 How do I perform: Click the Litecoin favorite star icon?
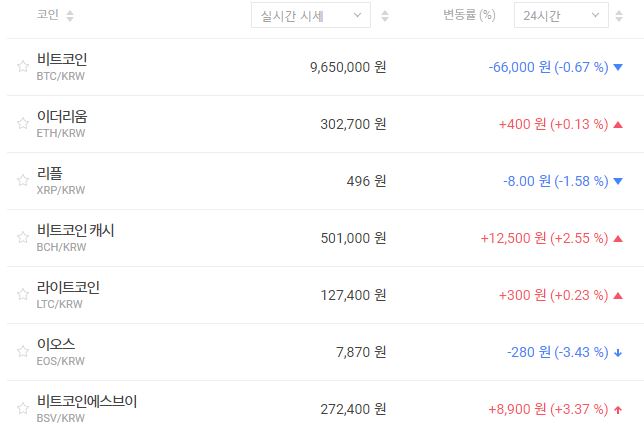(22, 295)
